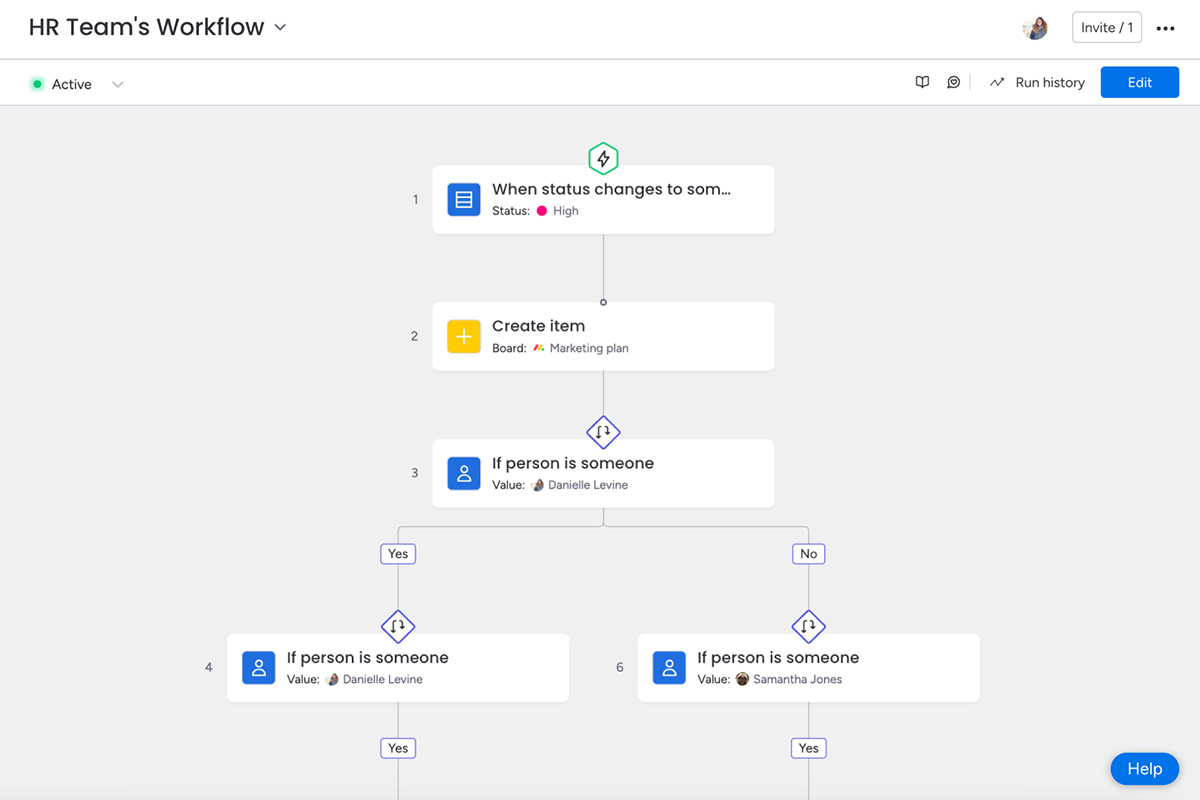Open the comments chat bubble icon
This screenshot has height=800, width=1200.
(953, 83)
